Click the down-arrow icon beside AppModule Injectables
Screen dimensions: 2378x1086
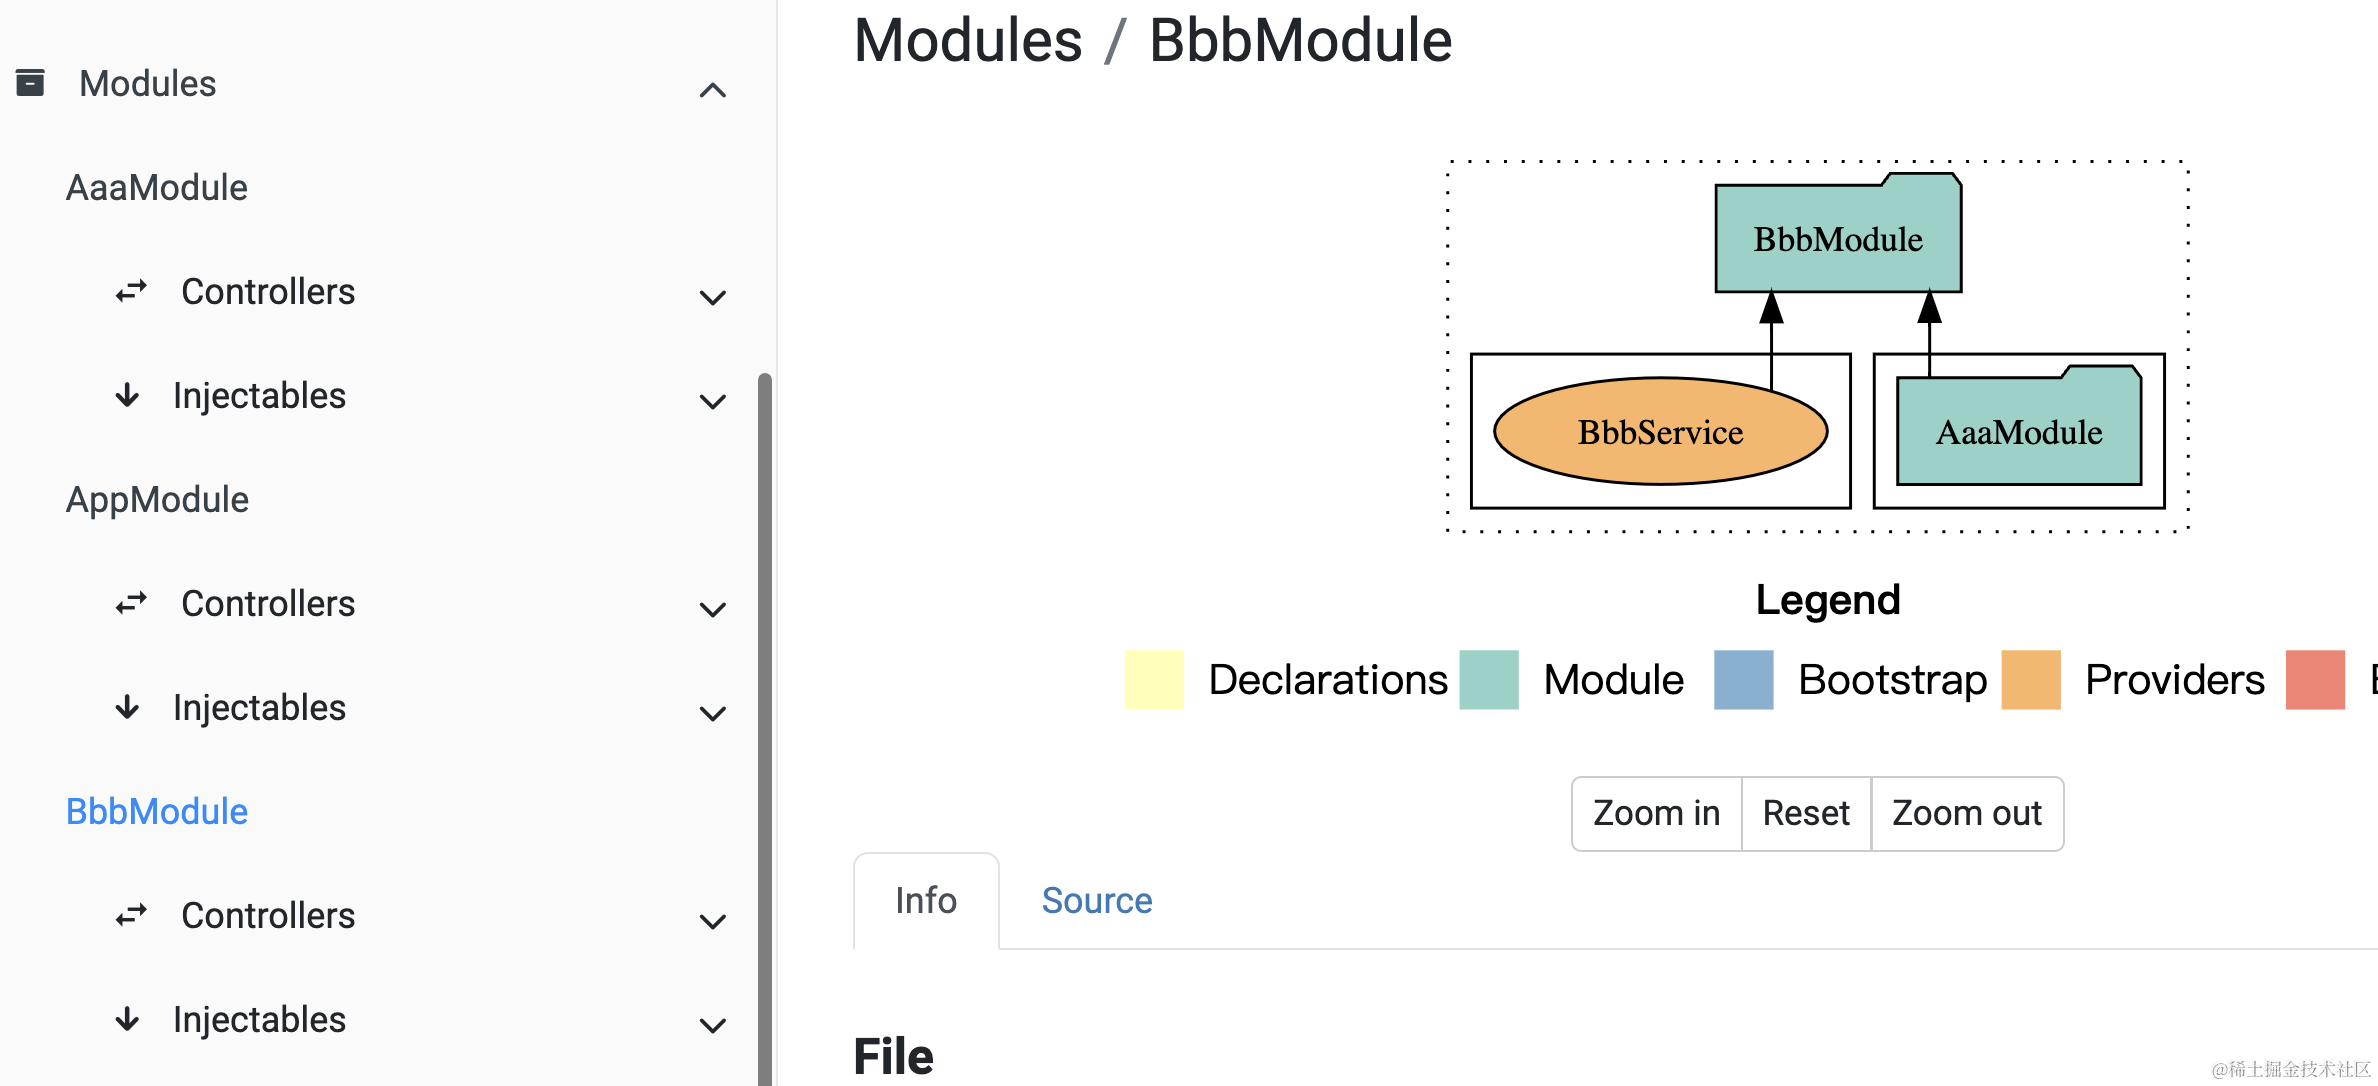point(127,707)
